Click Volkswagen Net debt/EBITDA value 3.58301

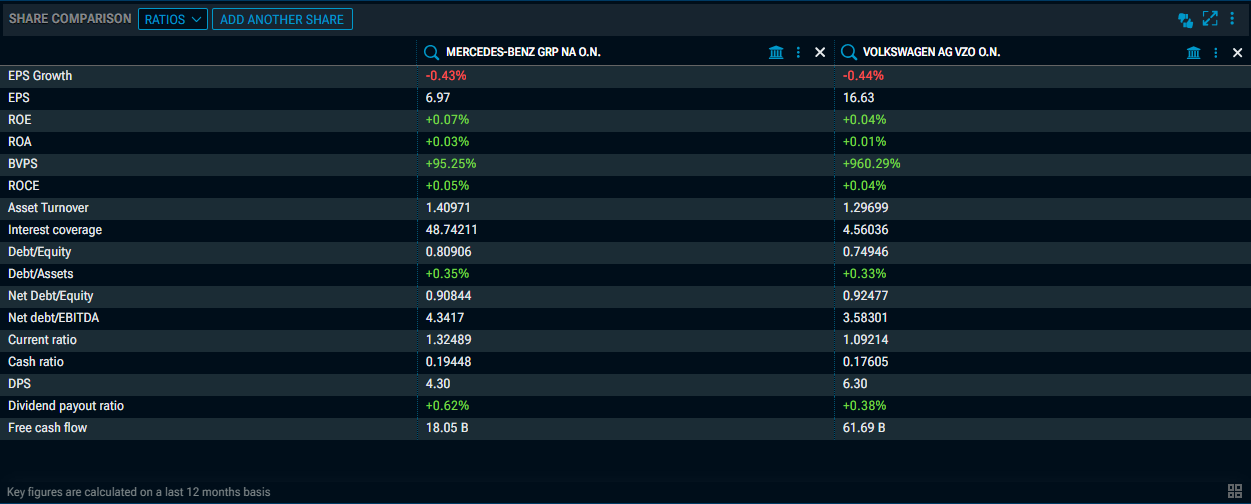pos(866,318)
